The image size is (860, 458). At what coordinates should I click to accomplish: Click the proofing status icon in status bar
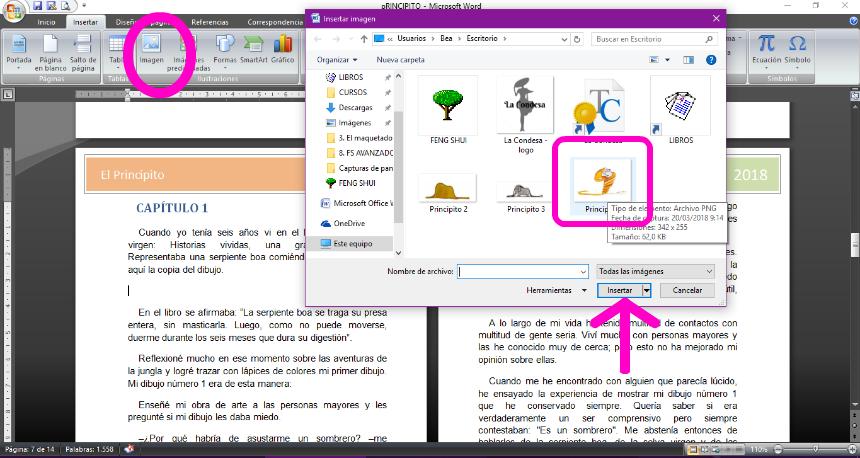129,449
